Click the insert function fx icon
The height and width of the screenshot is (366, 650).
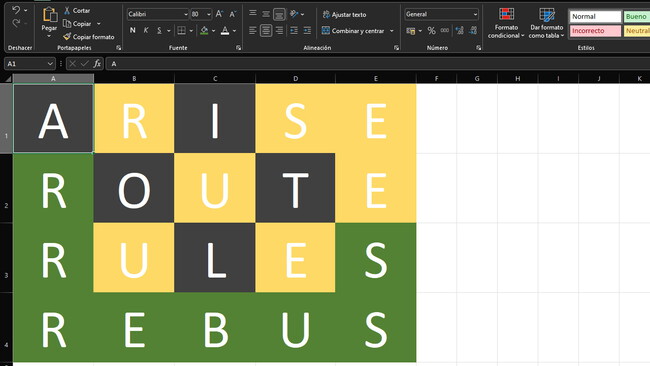click(97, 63)
